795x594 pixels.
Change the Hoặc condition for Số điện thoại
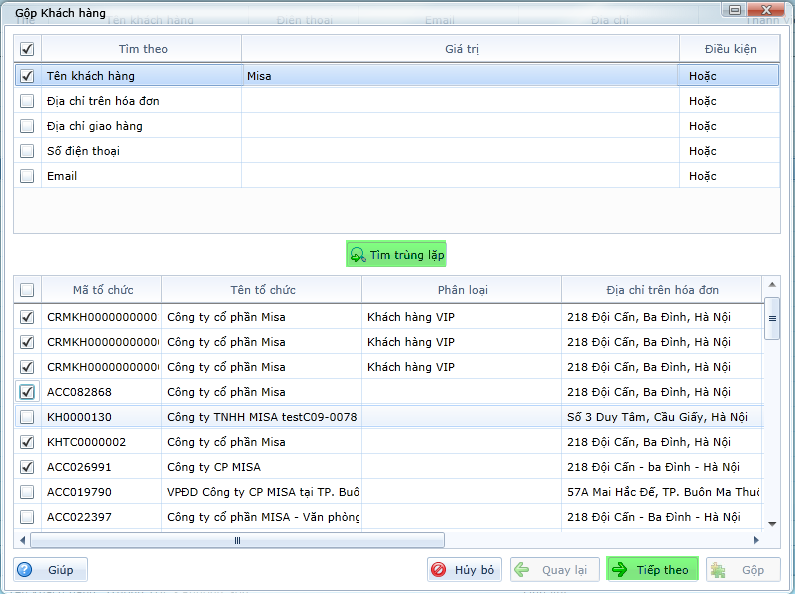(728, 151)
